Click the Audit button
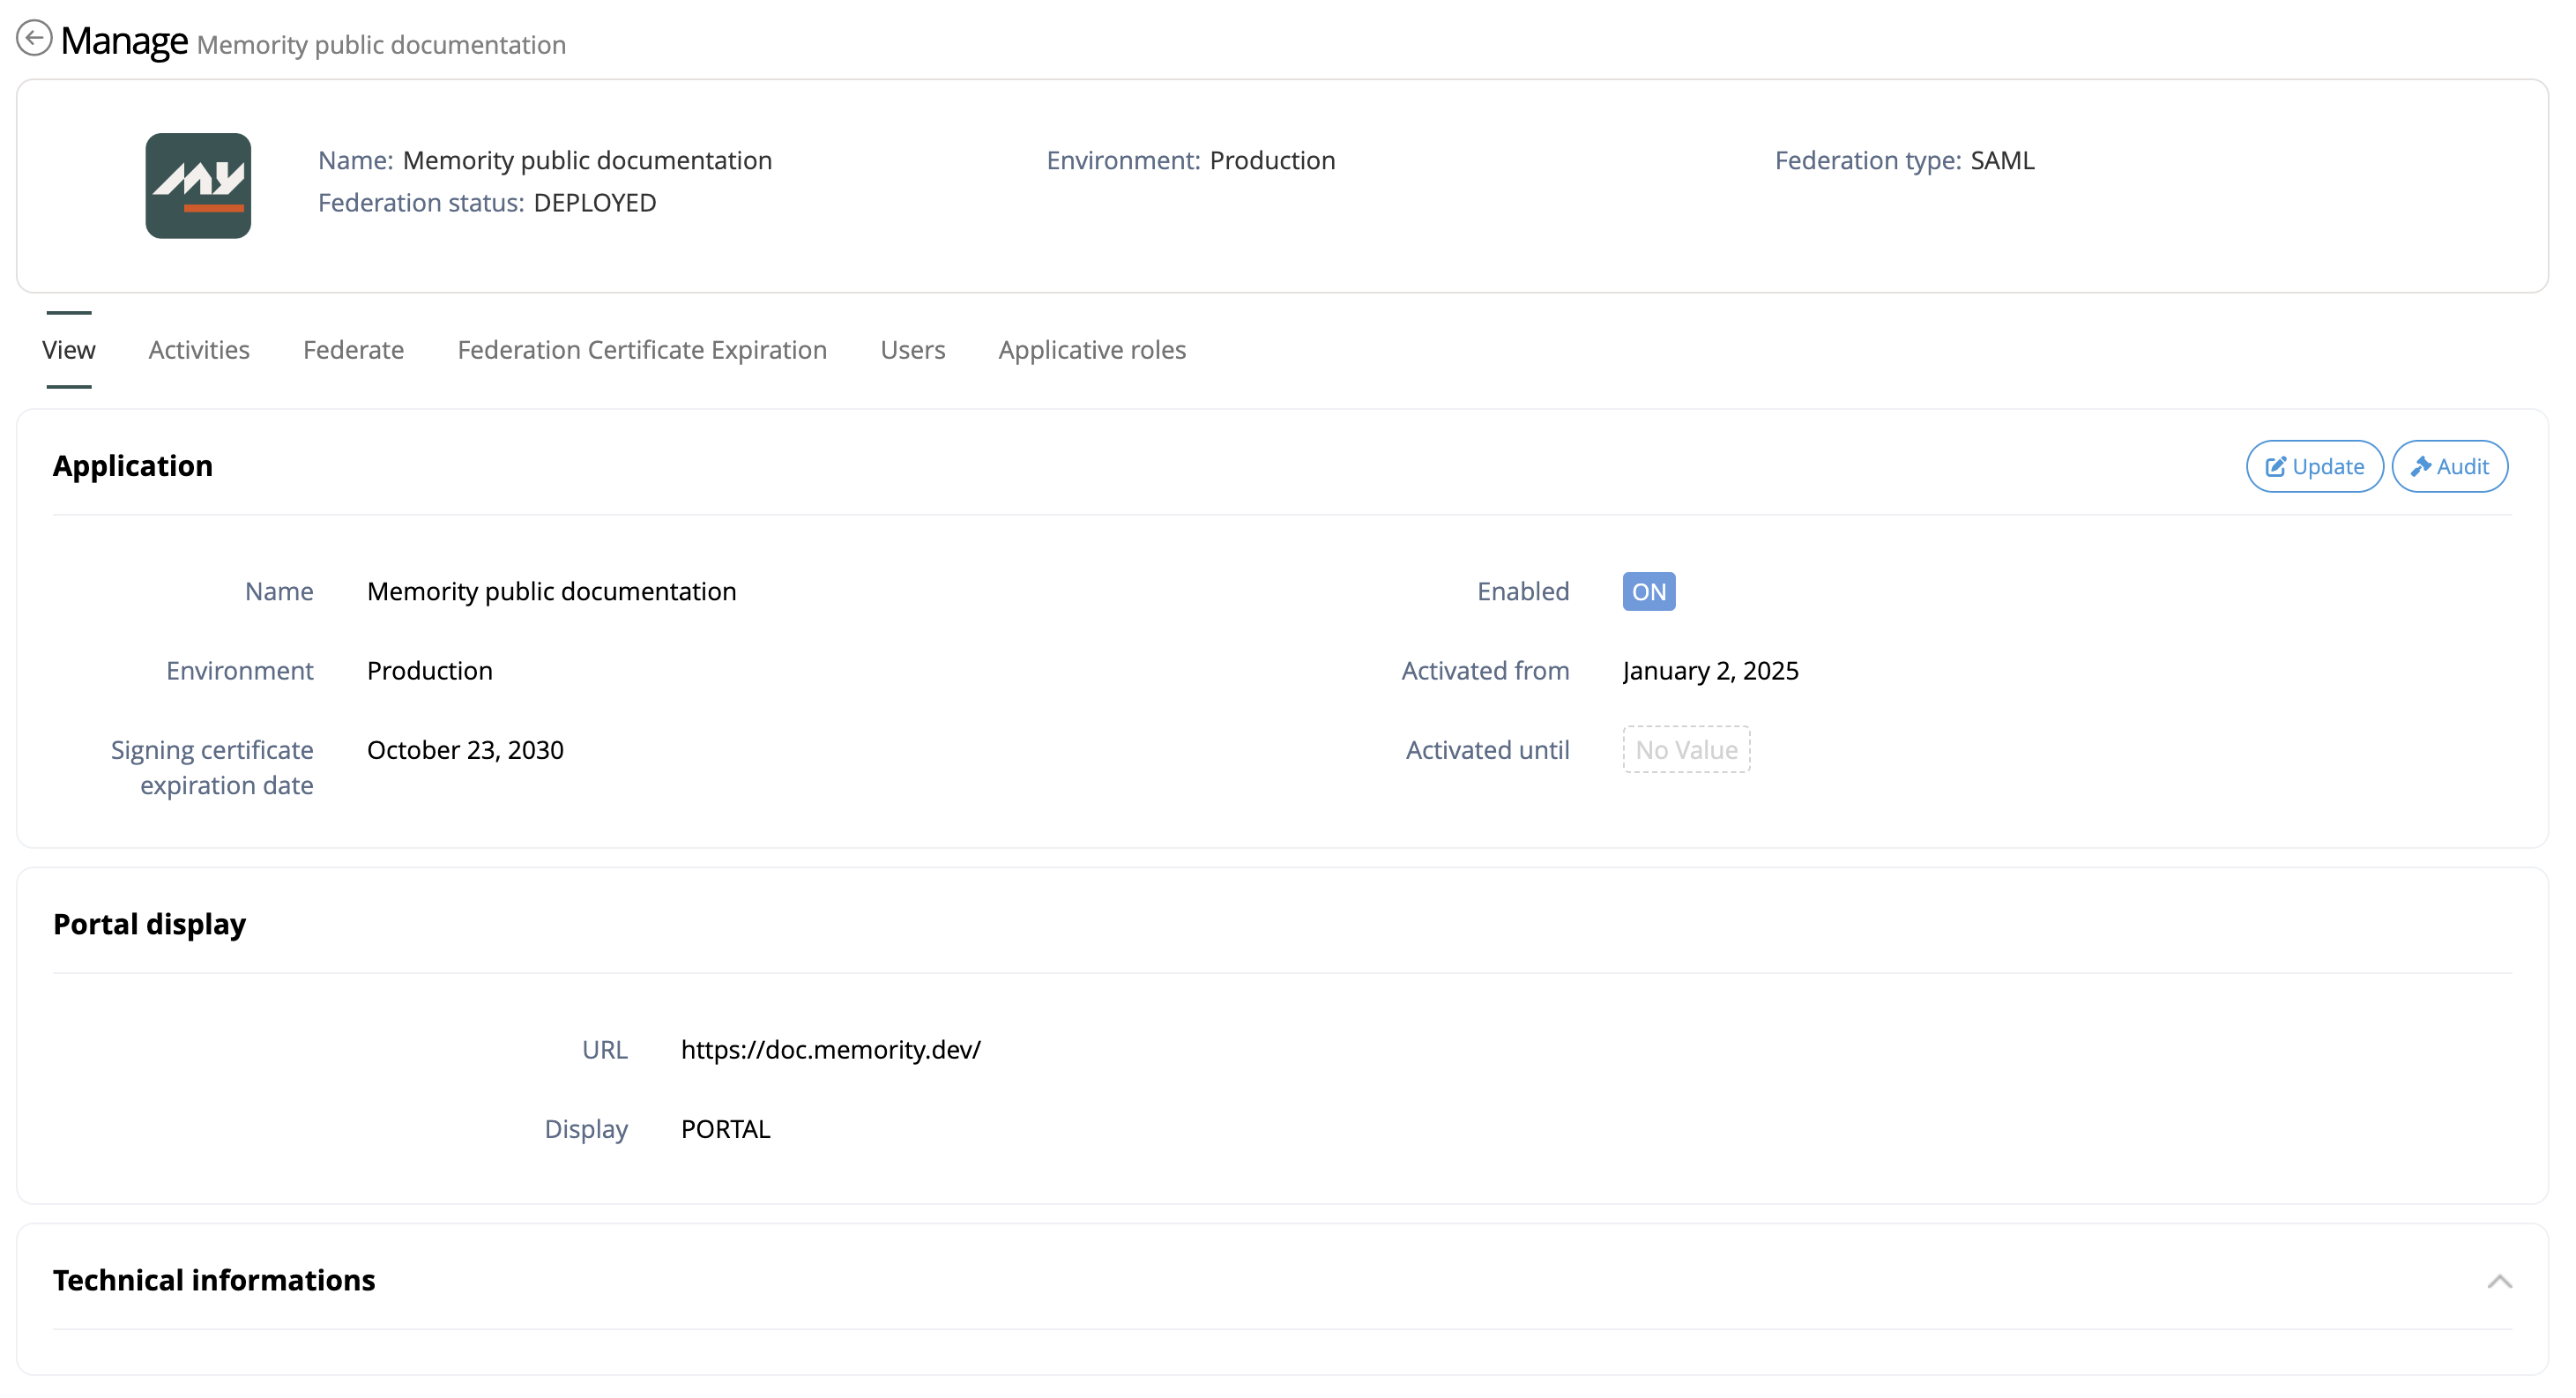 2449,466
